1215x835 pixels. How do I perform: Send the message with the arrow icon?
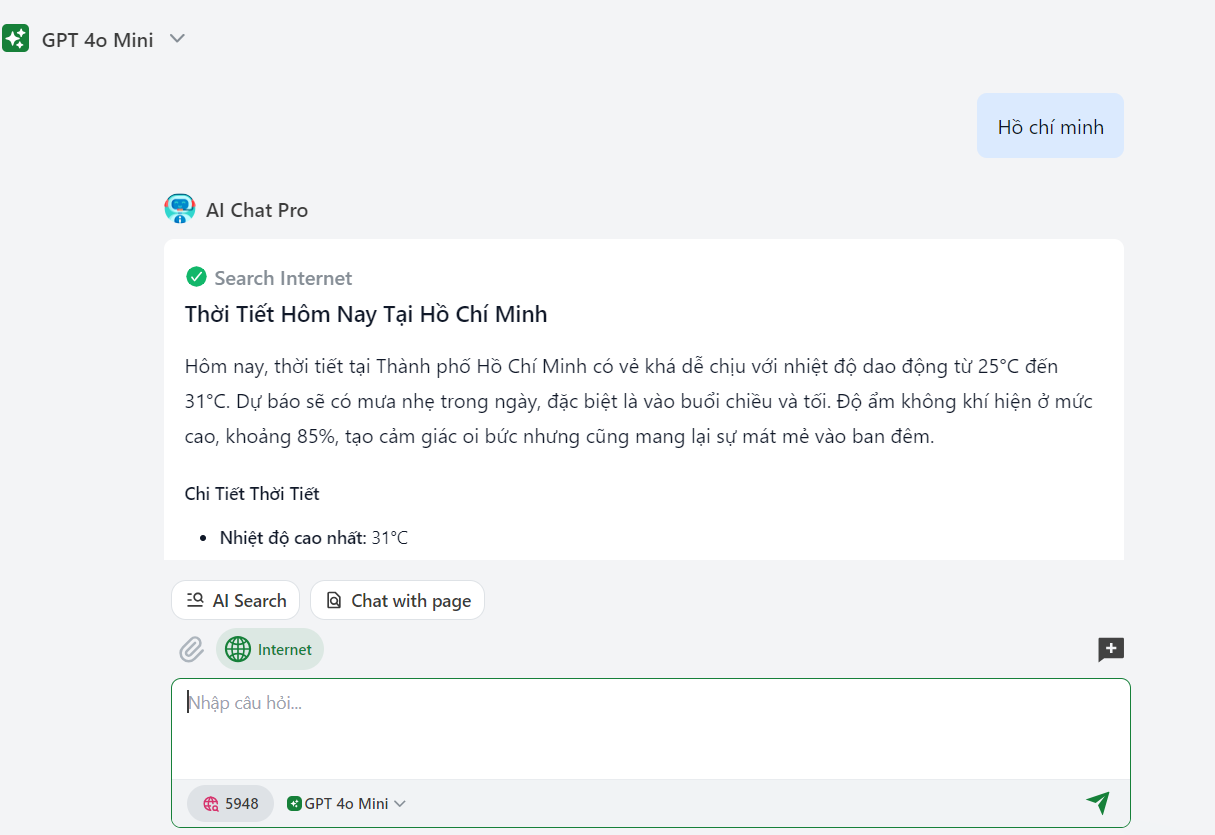coord(1098,803)
